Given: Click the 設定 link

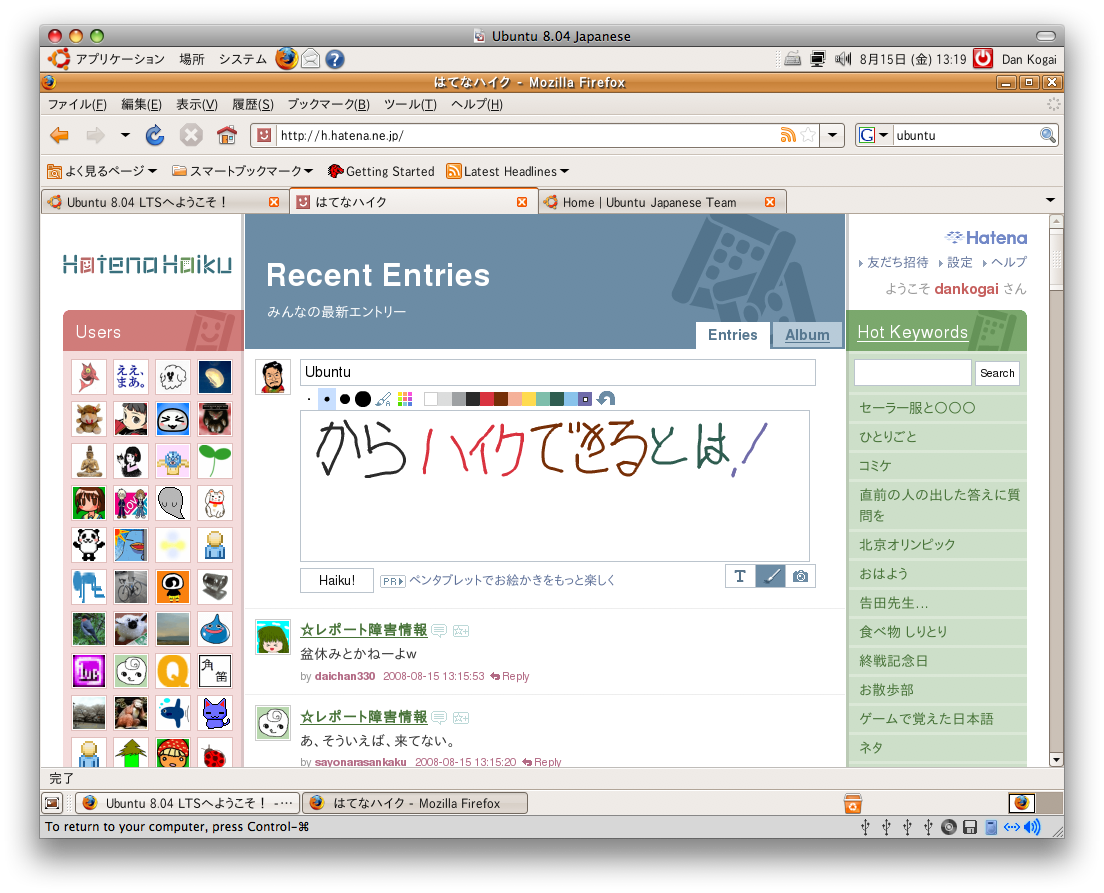Looking at the screenshot, I should tap(959, 262).
